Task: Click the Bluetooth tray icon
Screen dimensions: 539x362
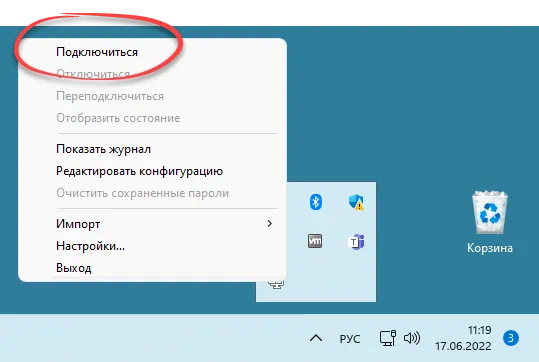Action: click(316, 202)
